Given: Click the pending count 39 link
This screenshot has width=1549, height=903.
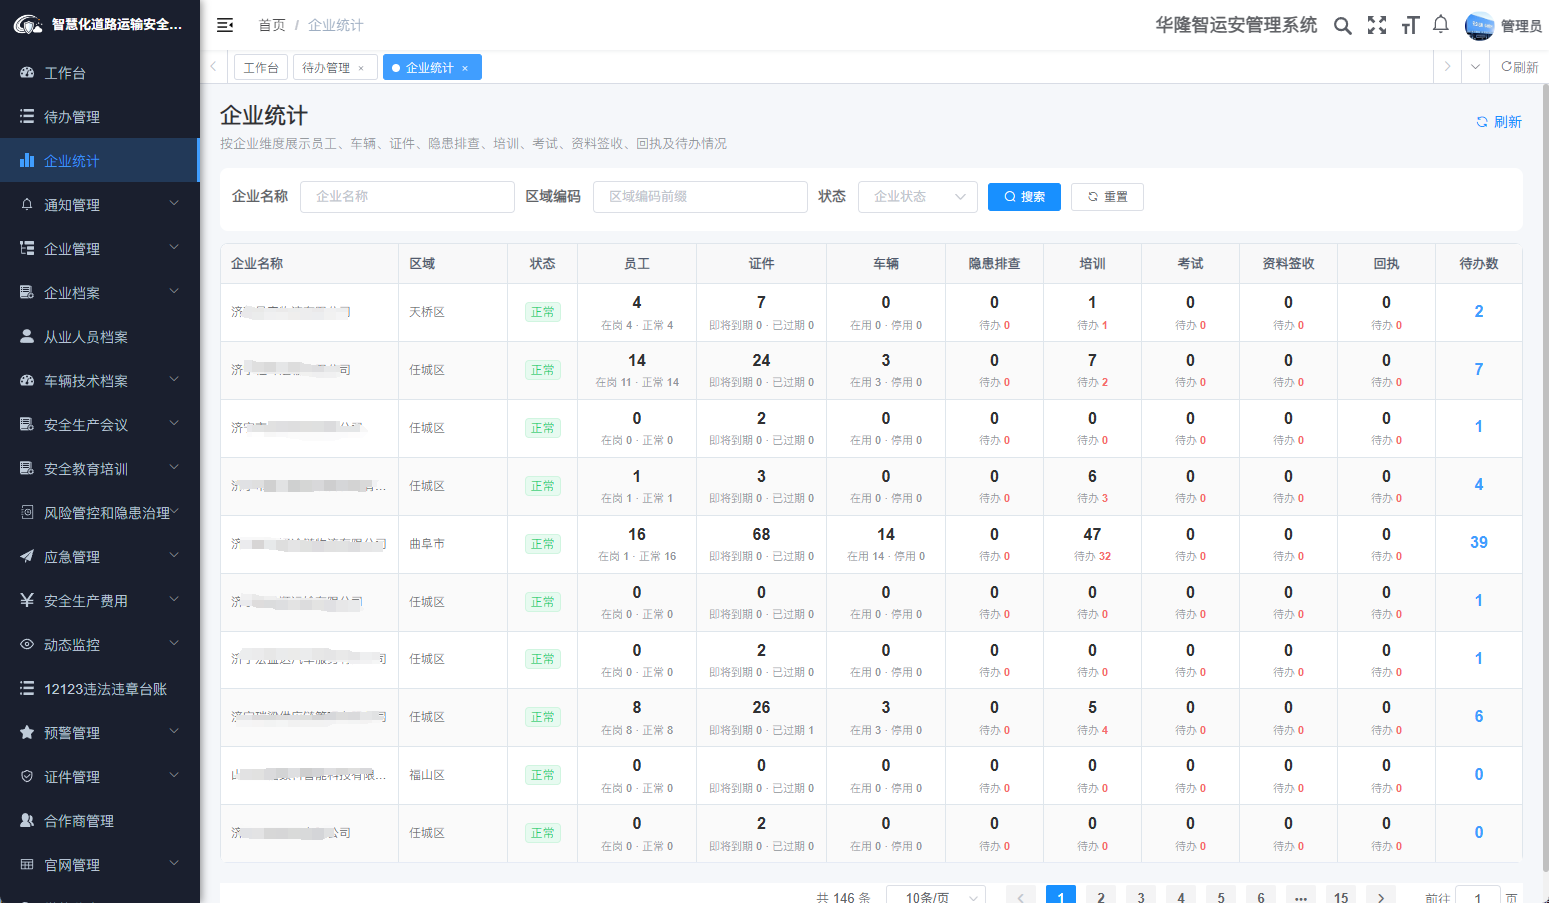Looking at the screenshot, I should tap(1479, 543).
